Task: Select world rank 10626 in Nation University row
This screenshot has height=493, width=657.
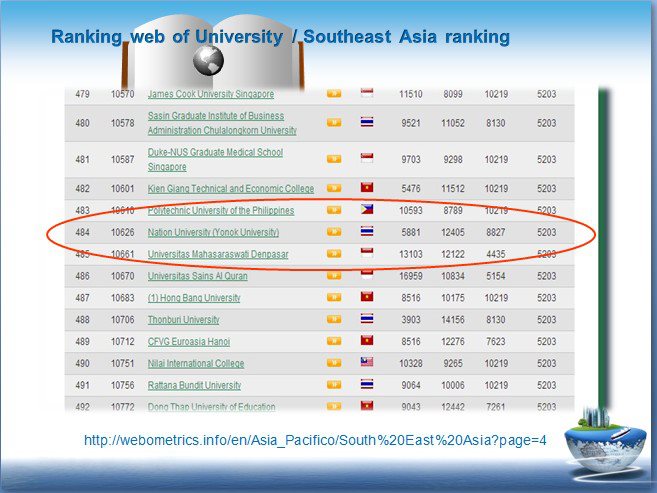Action: click(122, 232)
